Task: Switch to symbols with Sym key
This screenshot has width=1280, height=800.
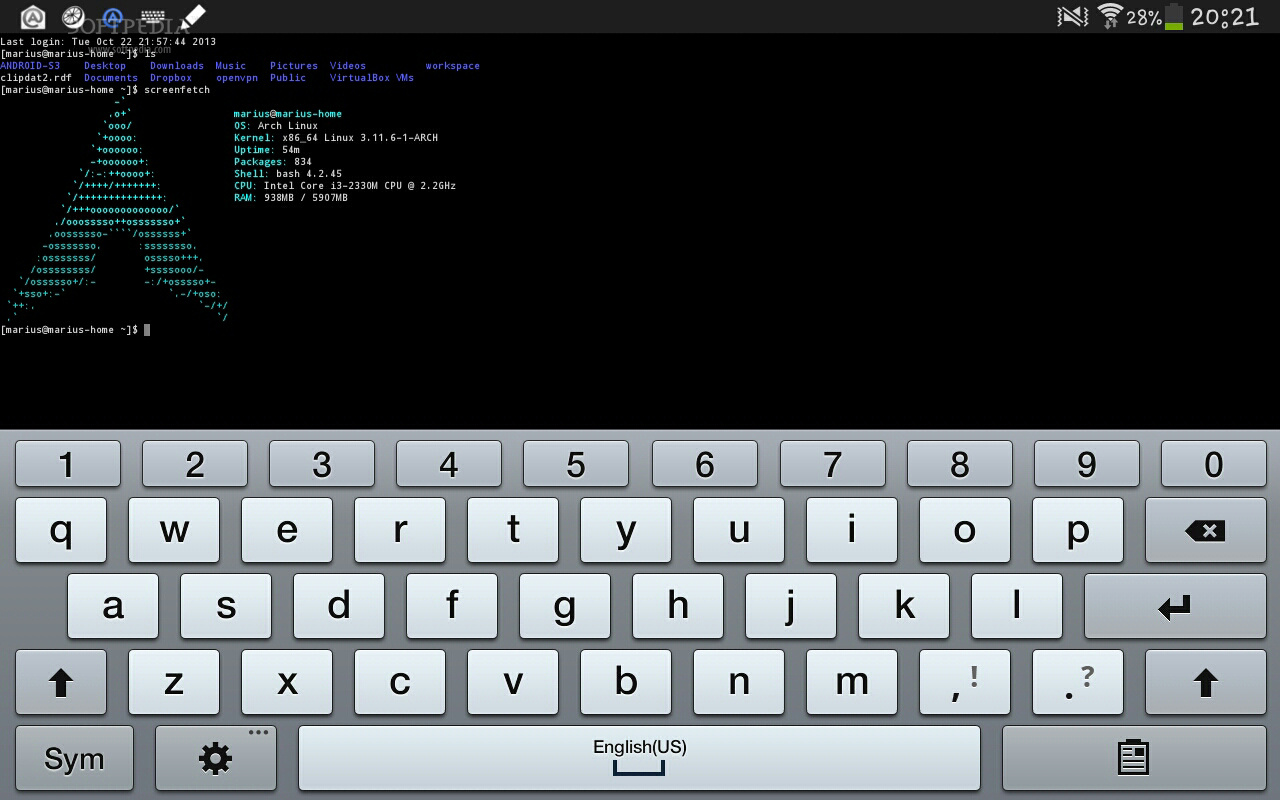Action: (74, 758)
